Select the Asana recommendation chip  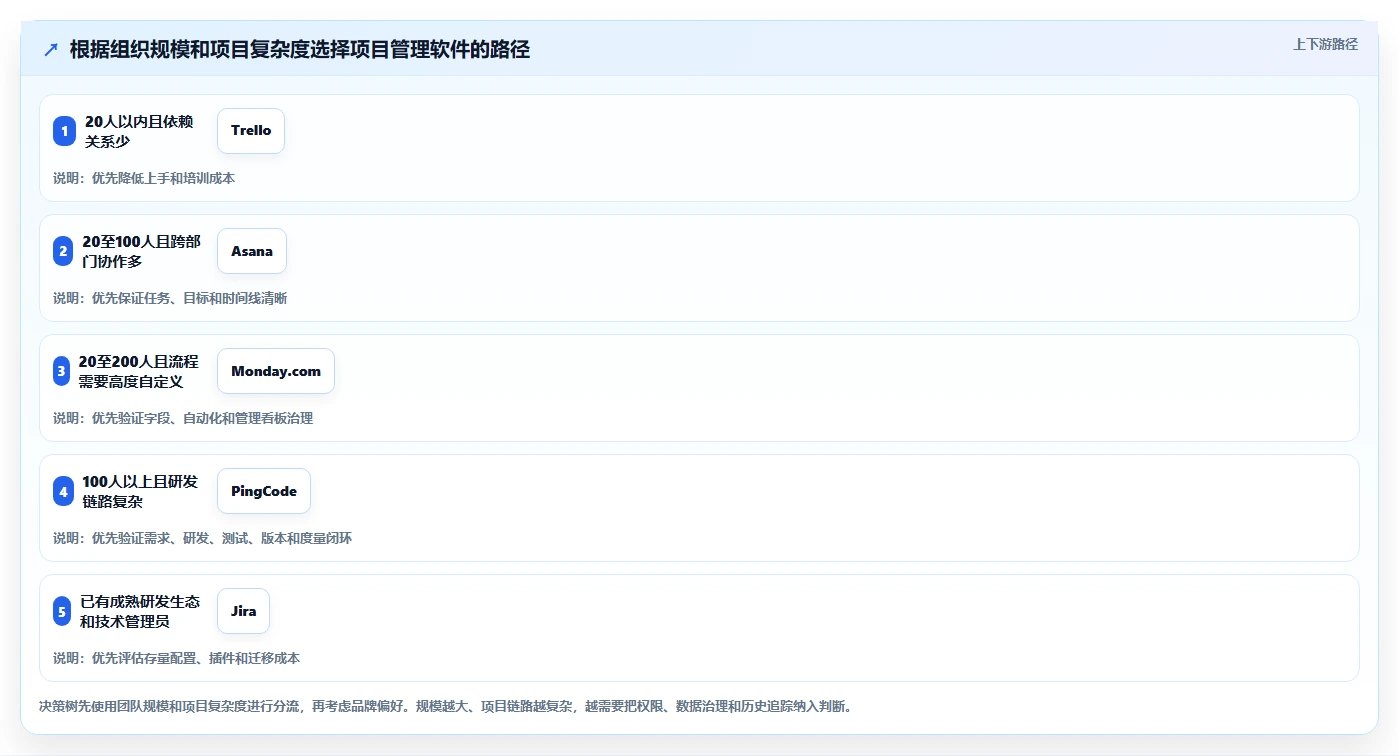(x=252, y=251)
